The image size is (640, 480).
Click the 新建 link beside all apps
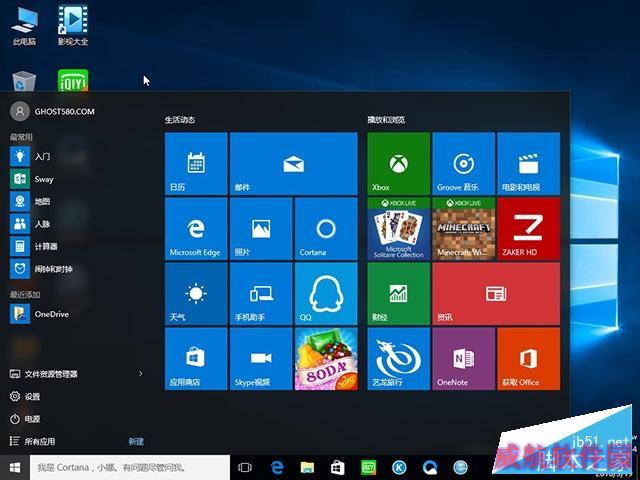pyautogui.click(x=136, y=441)
